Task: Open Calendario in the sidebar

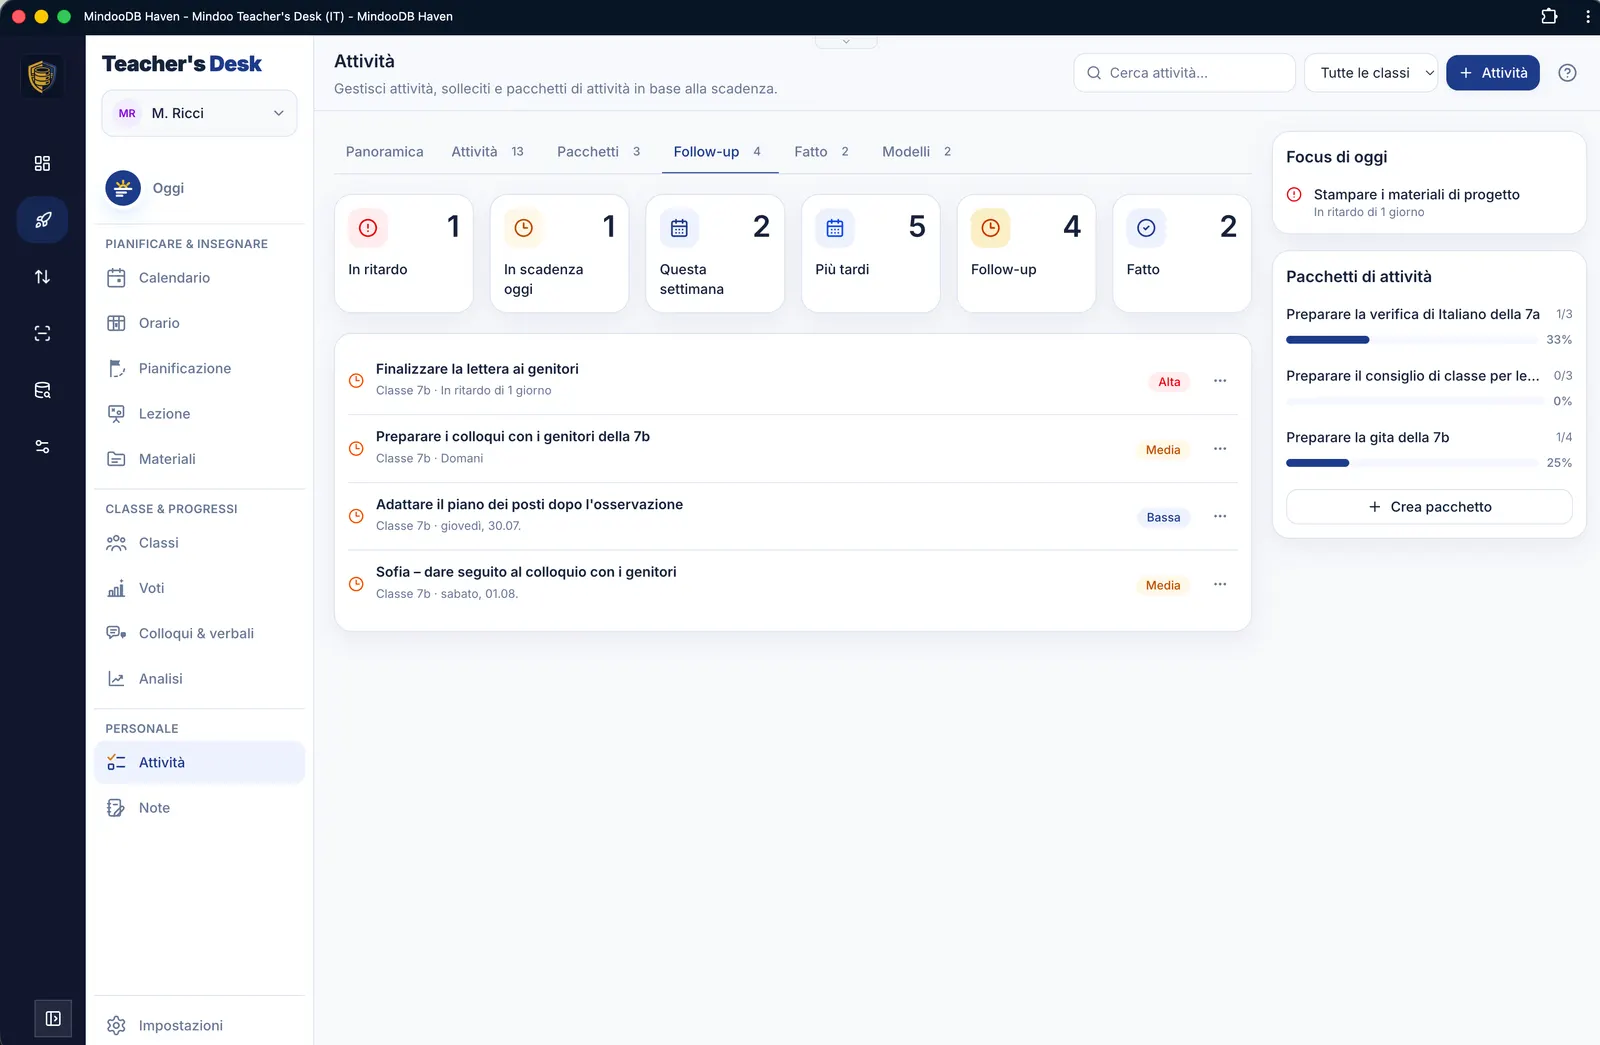Action: (x=199, y=278)
